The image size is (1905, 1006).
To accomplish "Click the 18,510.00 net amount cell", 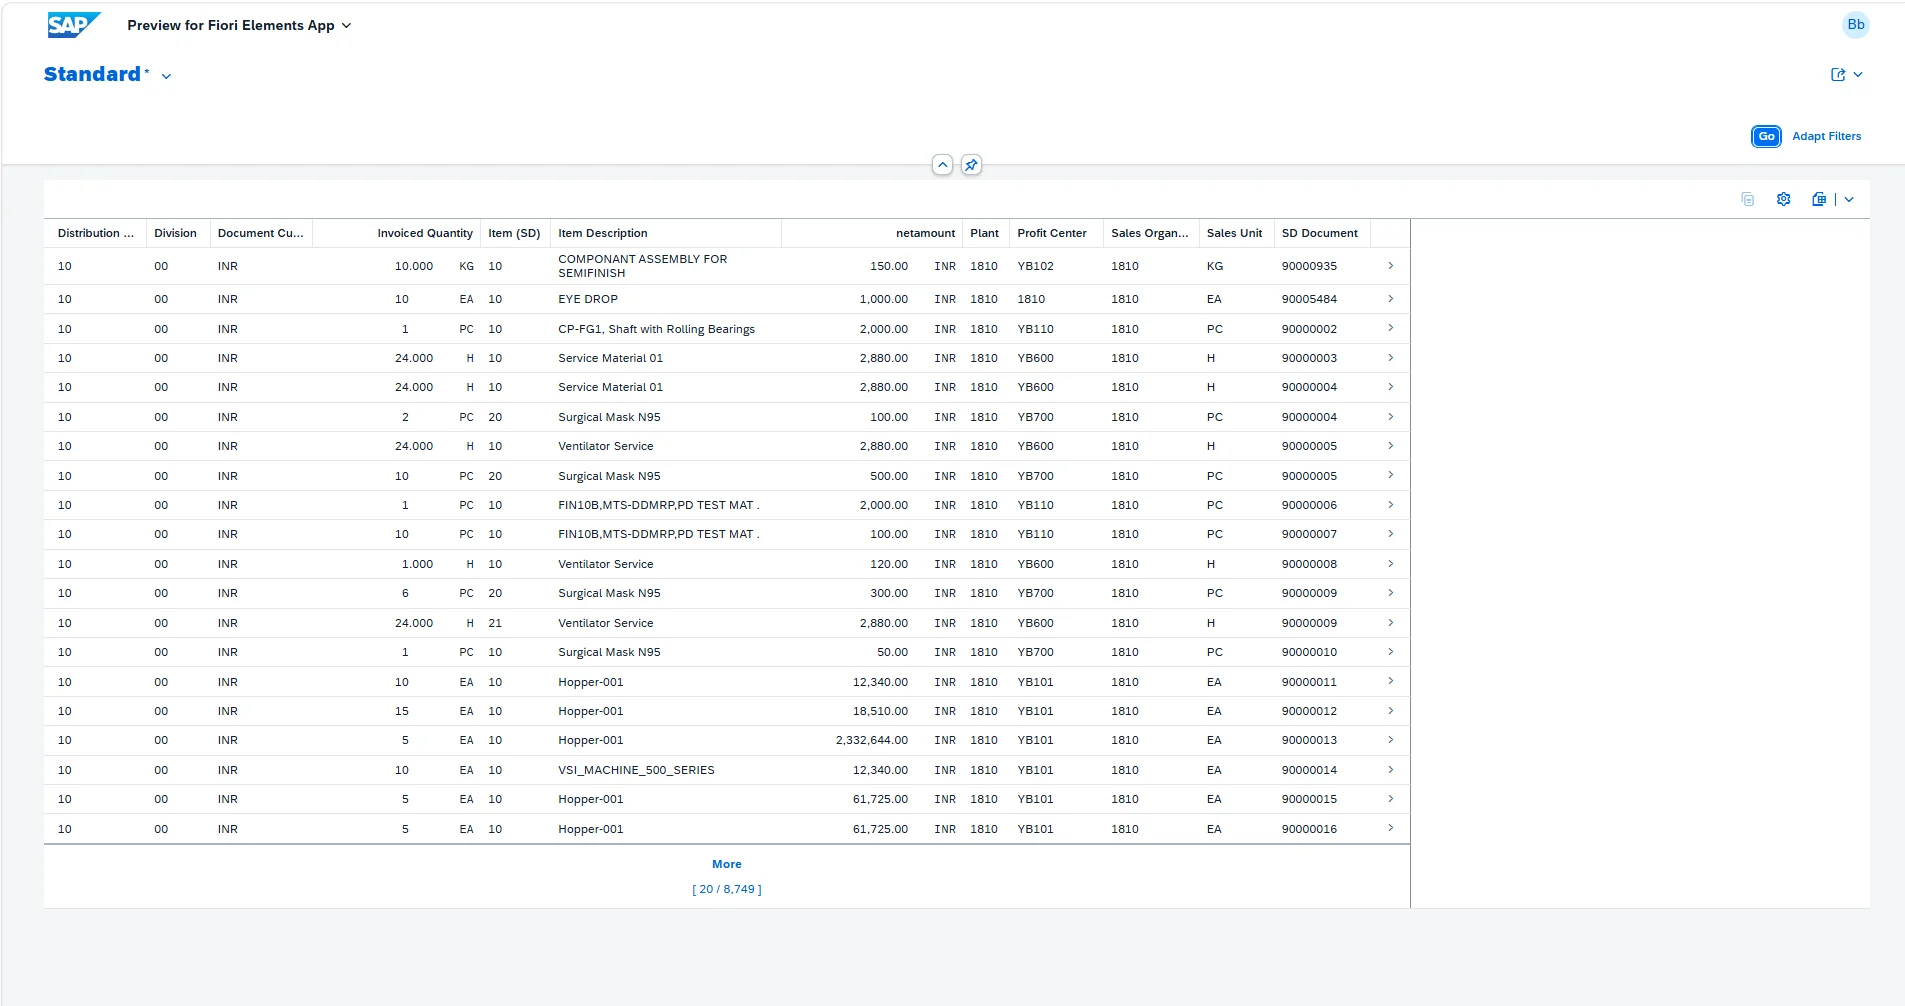I will click(880, 711).
